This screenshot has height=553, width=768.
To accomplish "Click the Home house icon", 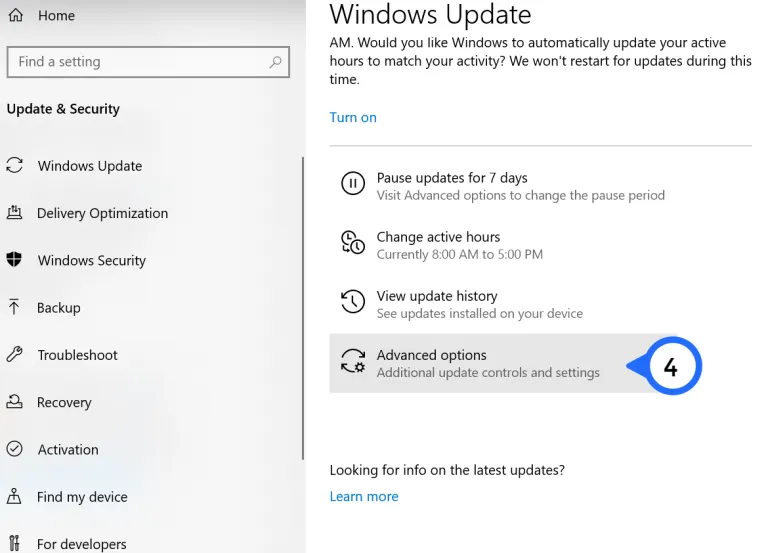I will coord(16,15).
